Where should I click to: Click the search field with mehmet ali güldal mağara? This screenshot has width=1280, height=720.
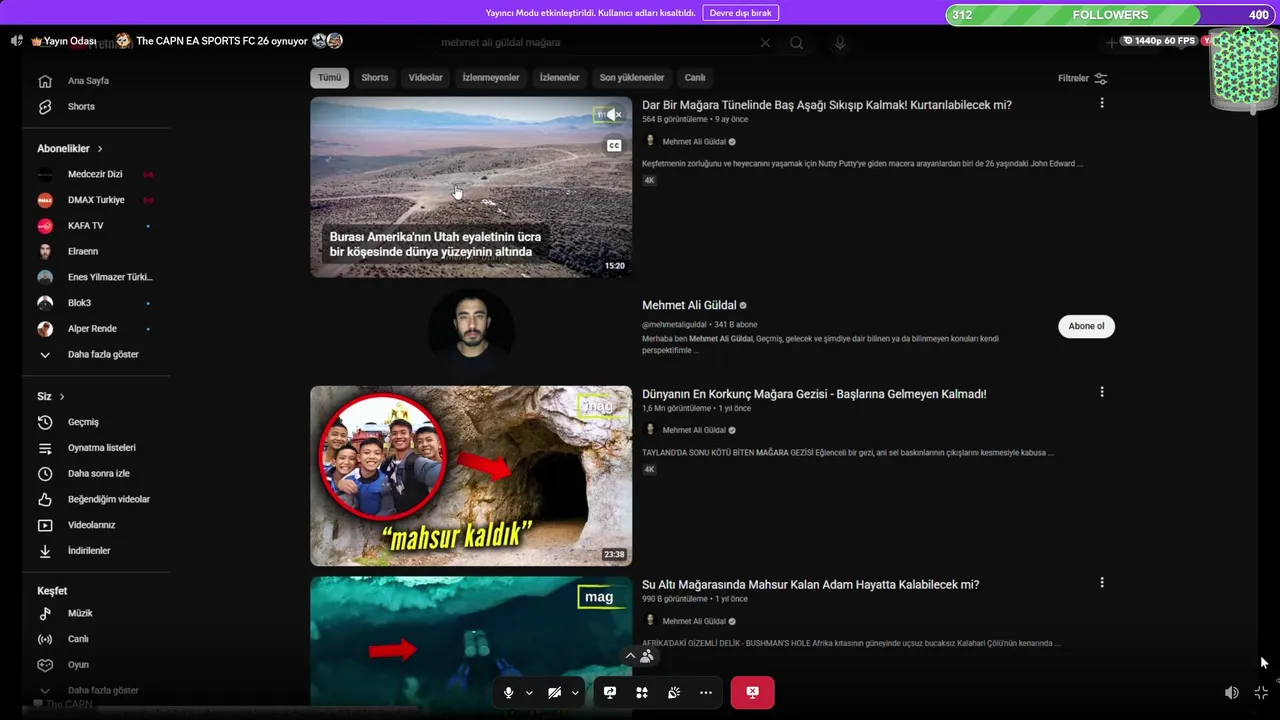coord(595,43)
